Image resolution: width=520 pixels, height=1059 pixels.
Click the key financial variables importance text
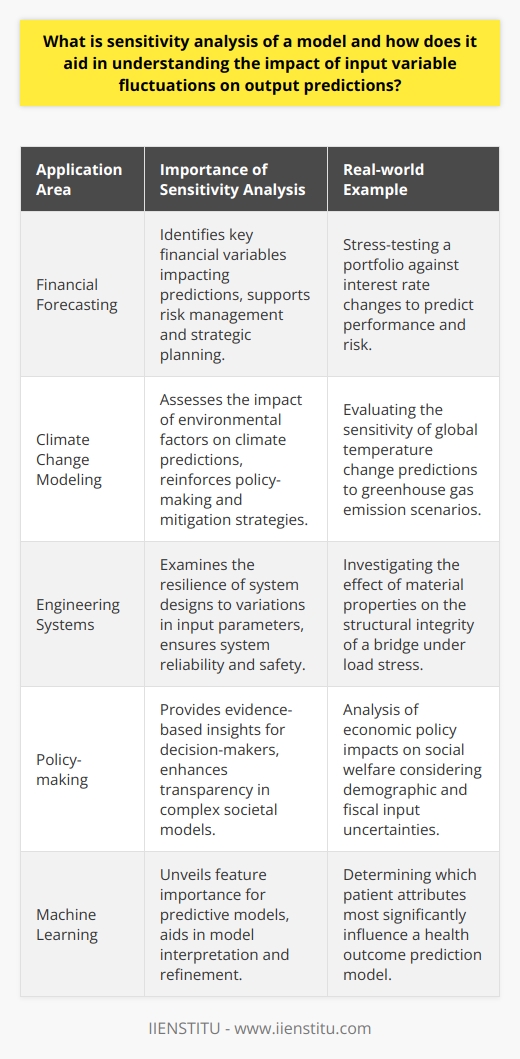click(236, 294)
